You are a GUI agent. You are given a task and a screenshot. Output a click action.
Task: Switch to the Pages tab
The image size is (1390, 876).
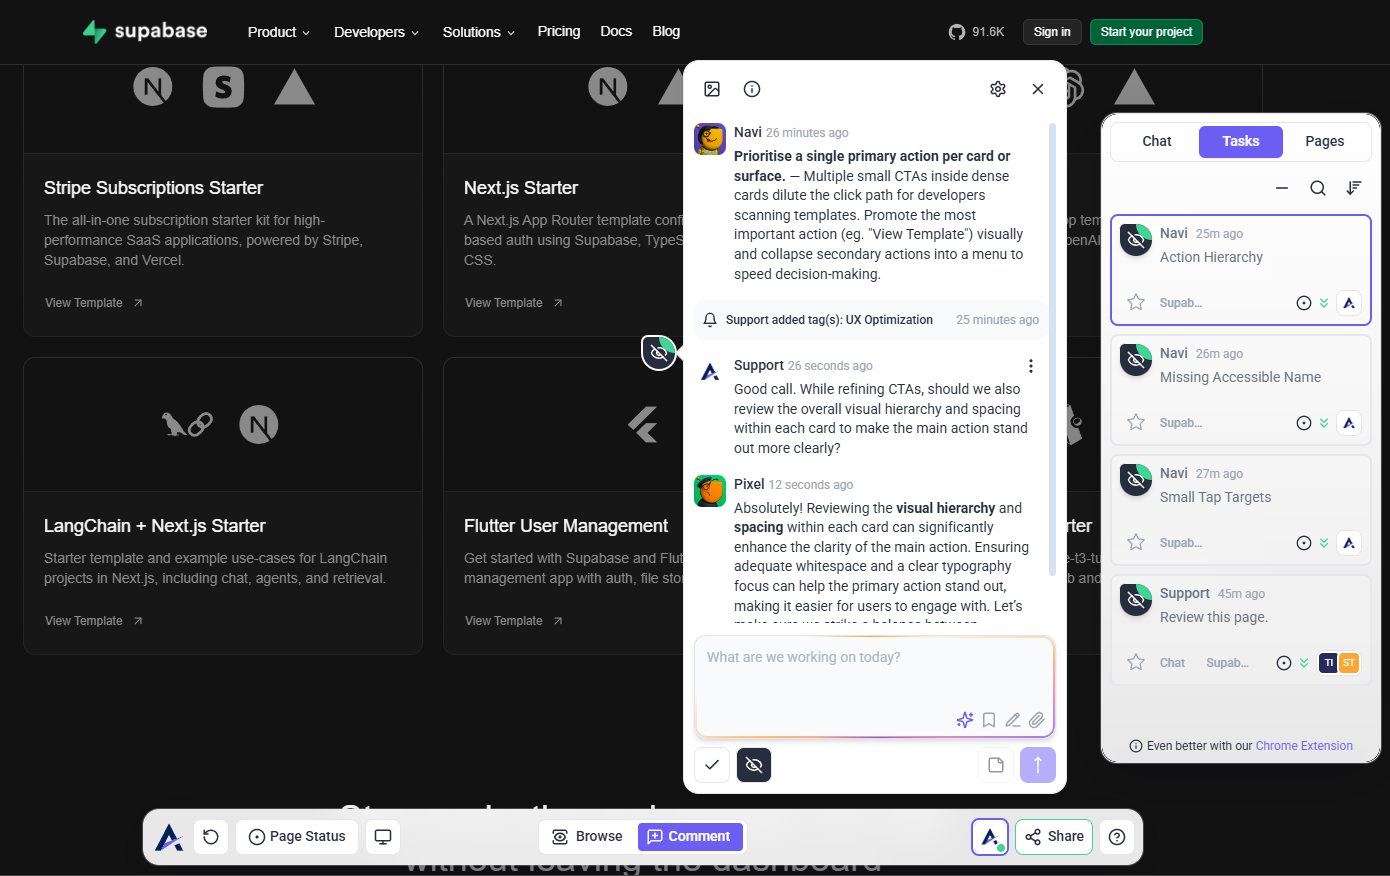click(x=1324, y=141)
